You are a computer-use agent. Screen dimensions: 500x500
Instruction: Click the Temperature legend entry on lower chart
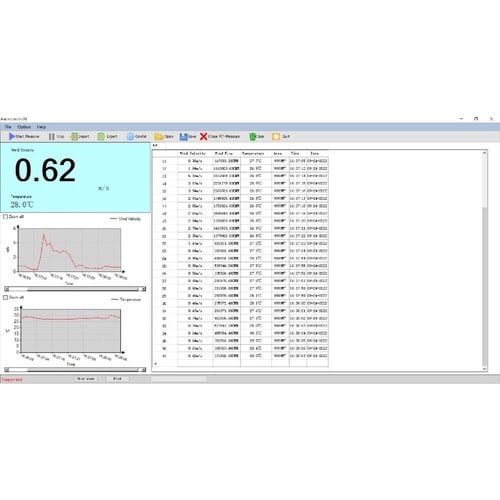coord(126,300)
